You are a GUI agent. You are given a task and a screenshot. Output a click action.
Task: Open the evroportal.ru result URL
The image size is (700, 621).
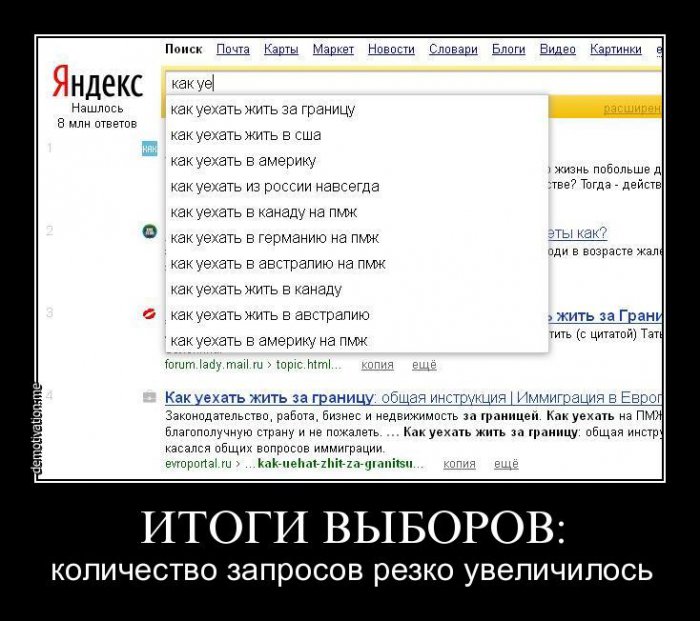[294, 464]
